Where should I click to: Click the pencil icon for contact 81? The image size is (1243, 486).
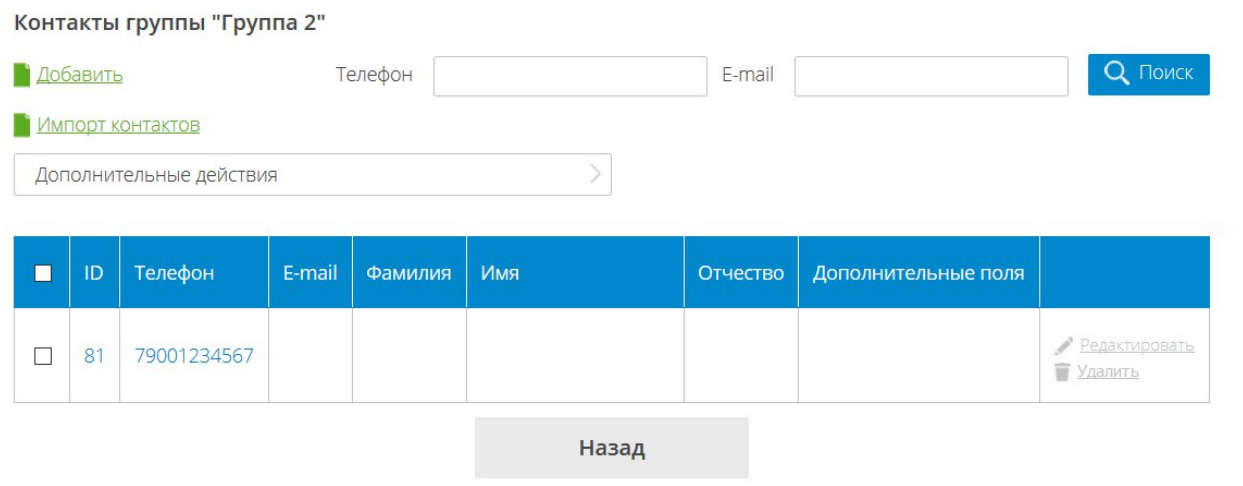1064,346
